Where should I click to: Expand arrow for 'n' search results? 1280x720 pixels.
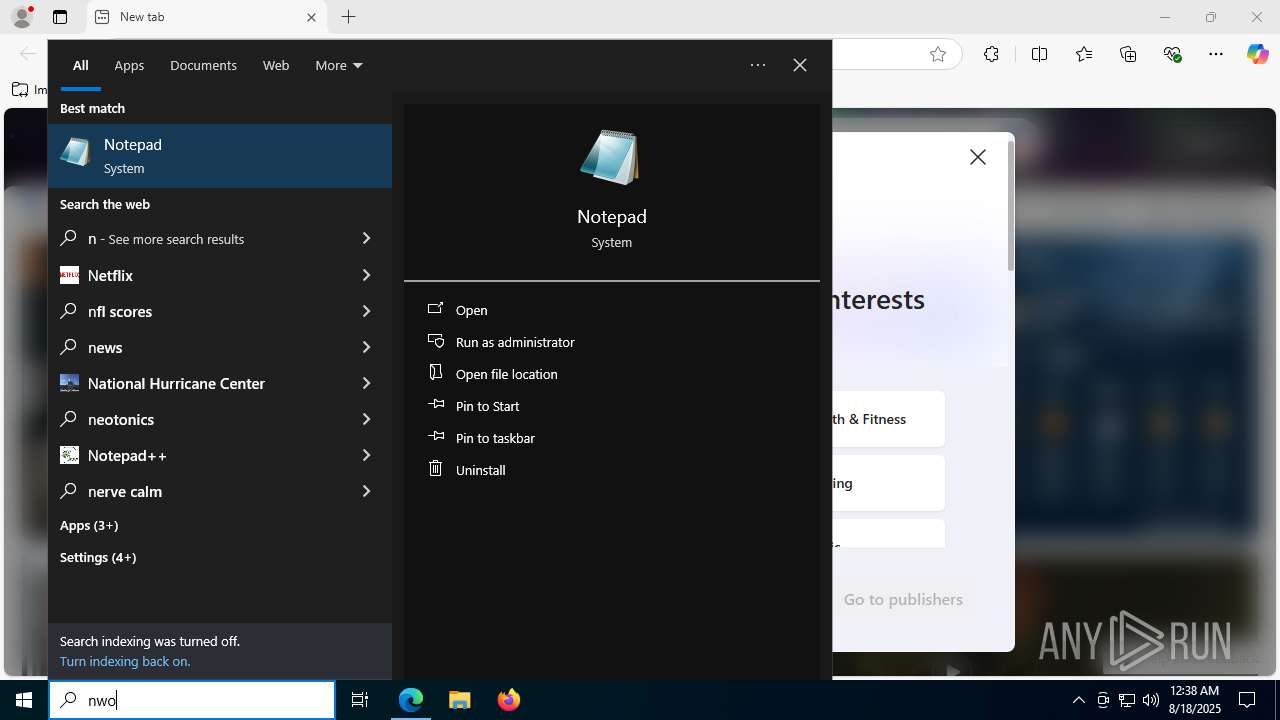tap(366, 239)
